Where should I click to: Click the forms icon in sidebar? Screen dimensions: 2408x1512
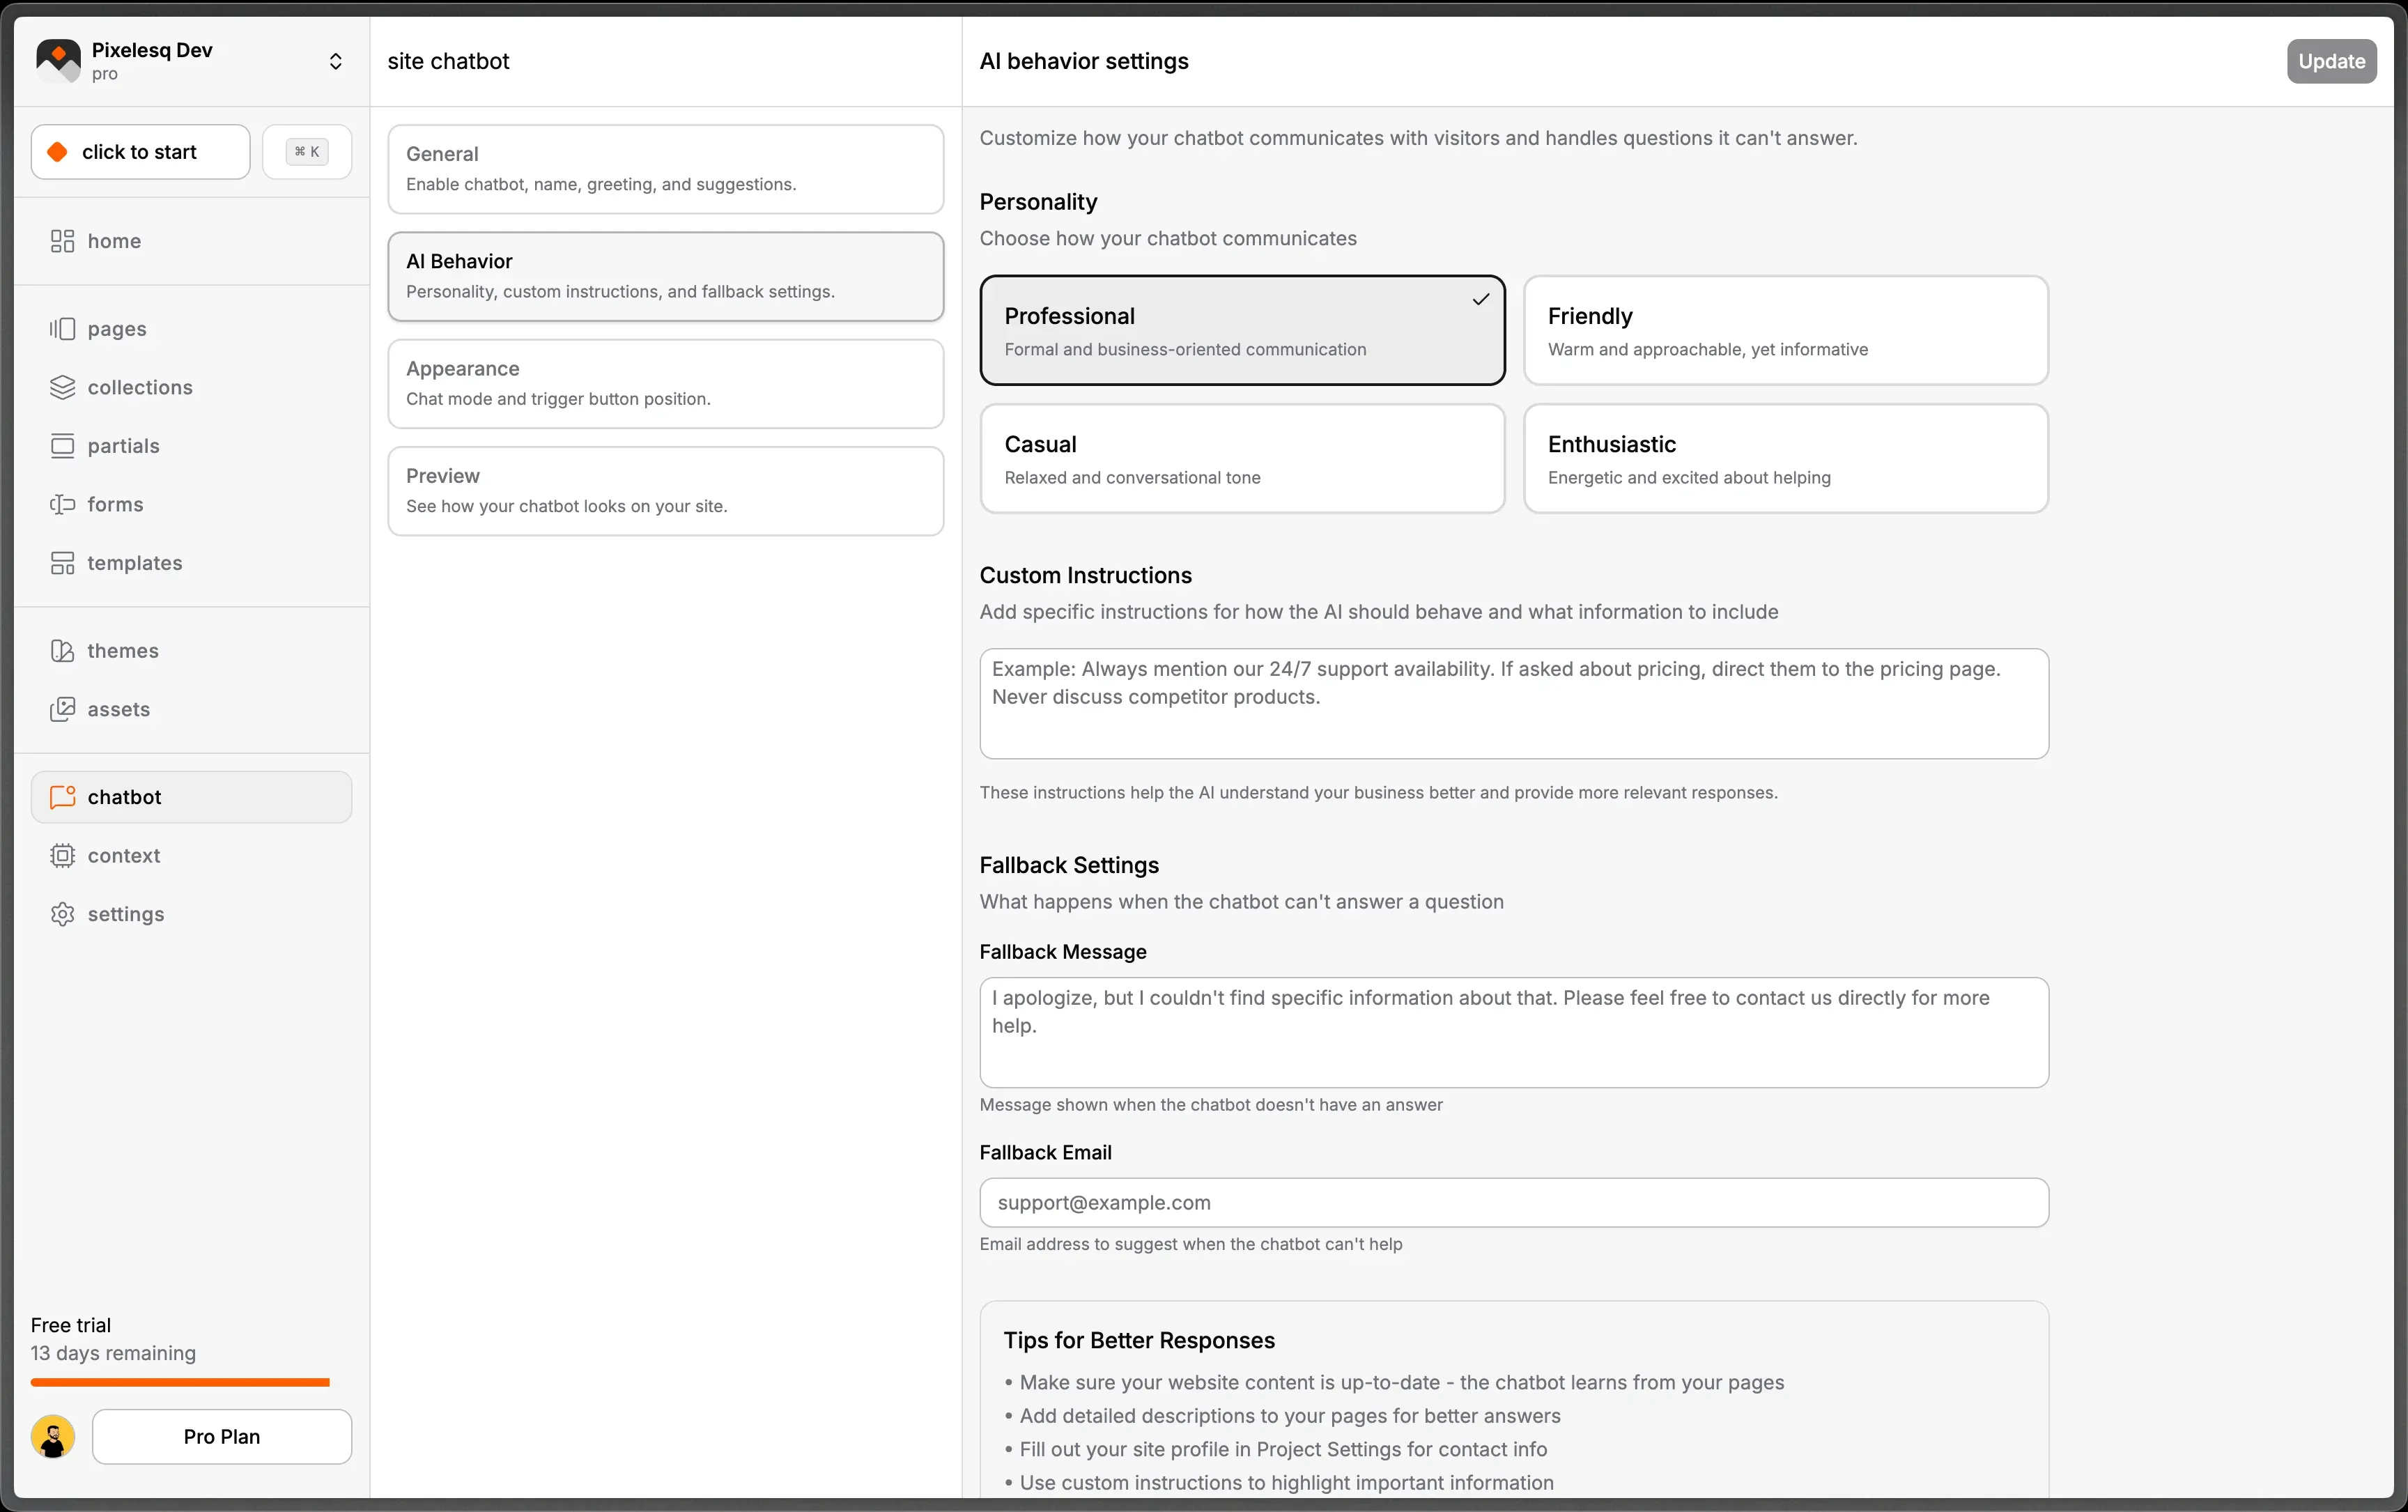pos(62,504)
